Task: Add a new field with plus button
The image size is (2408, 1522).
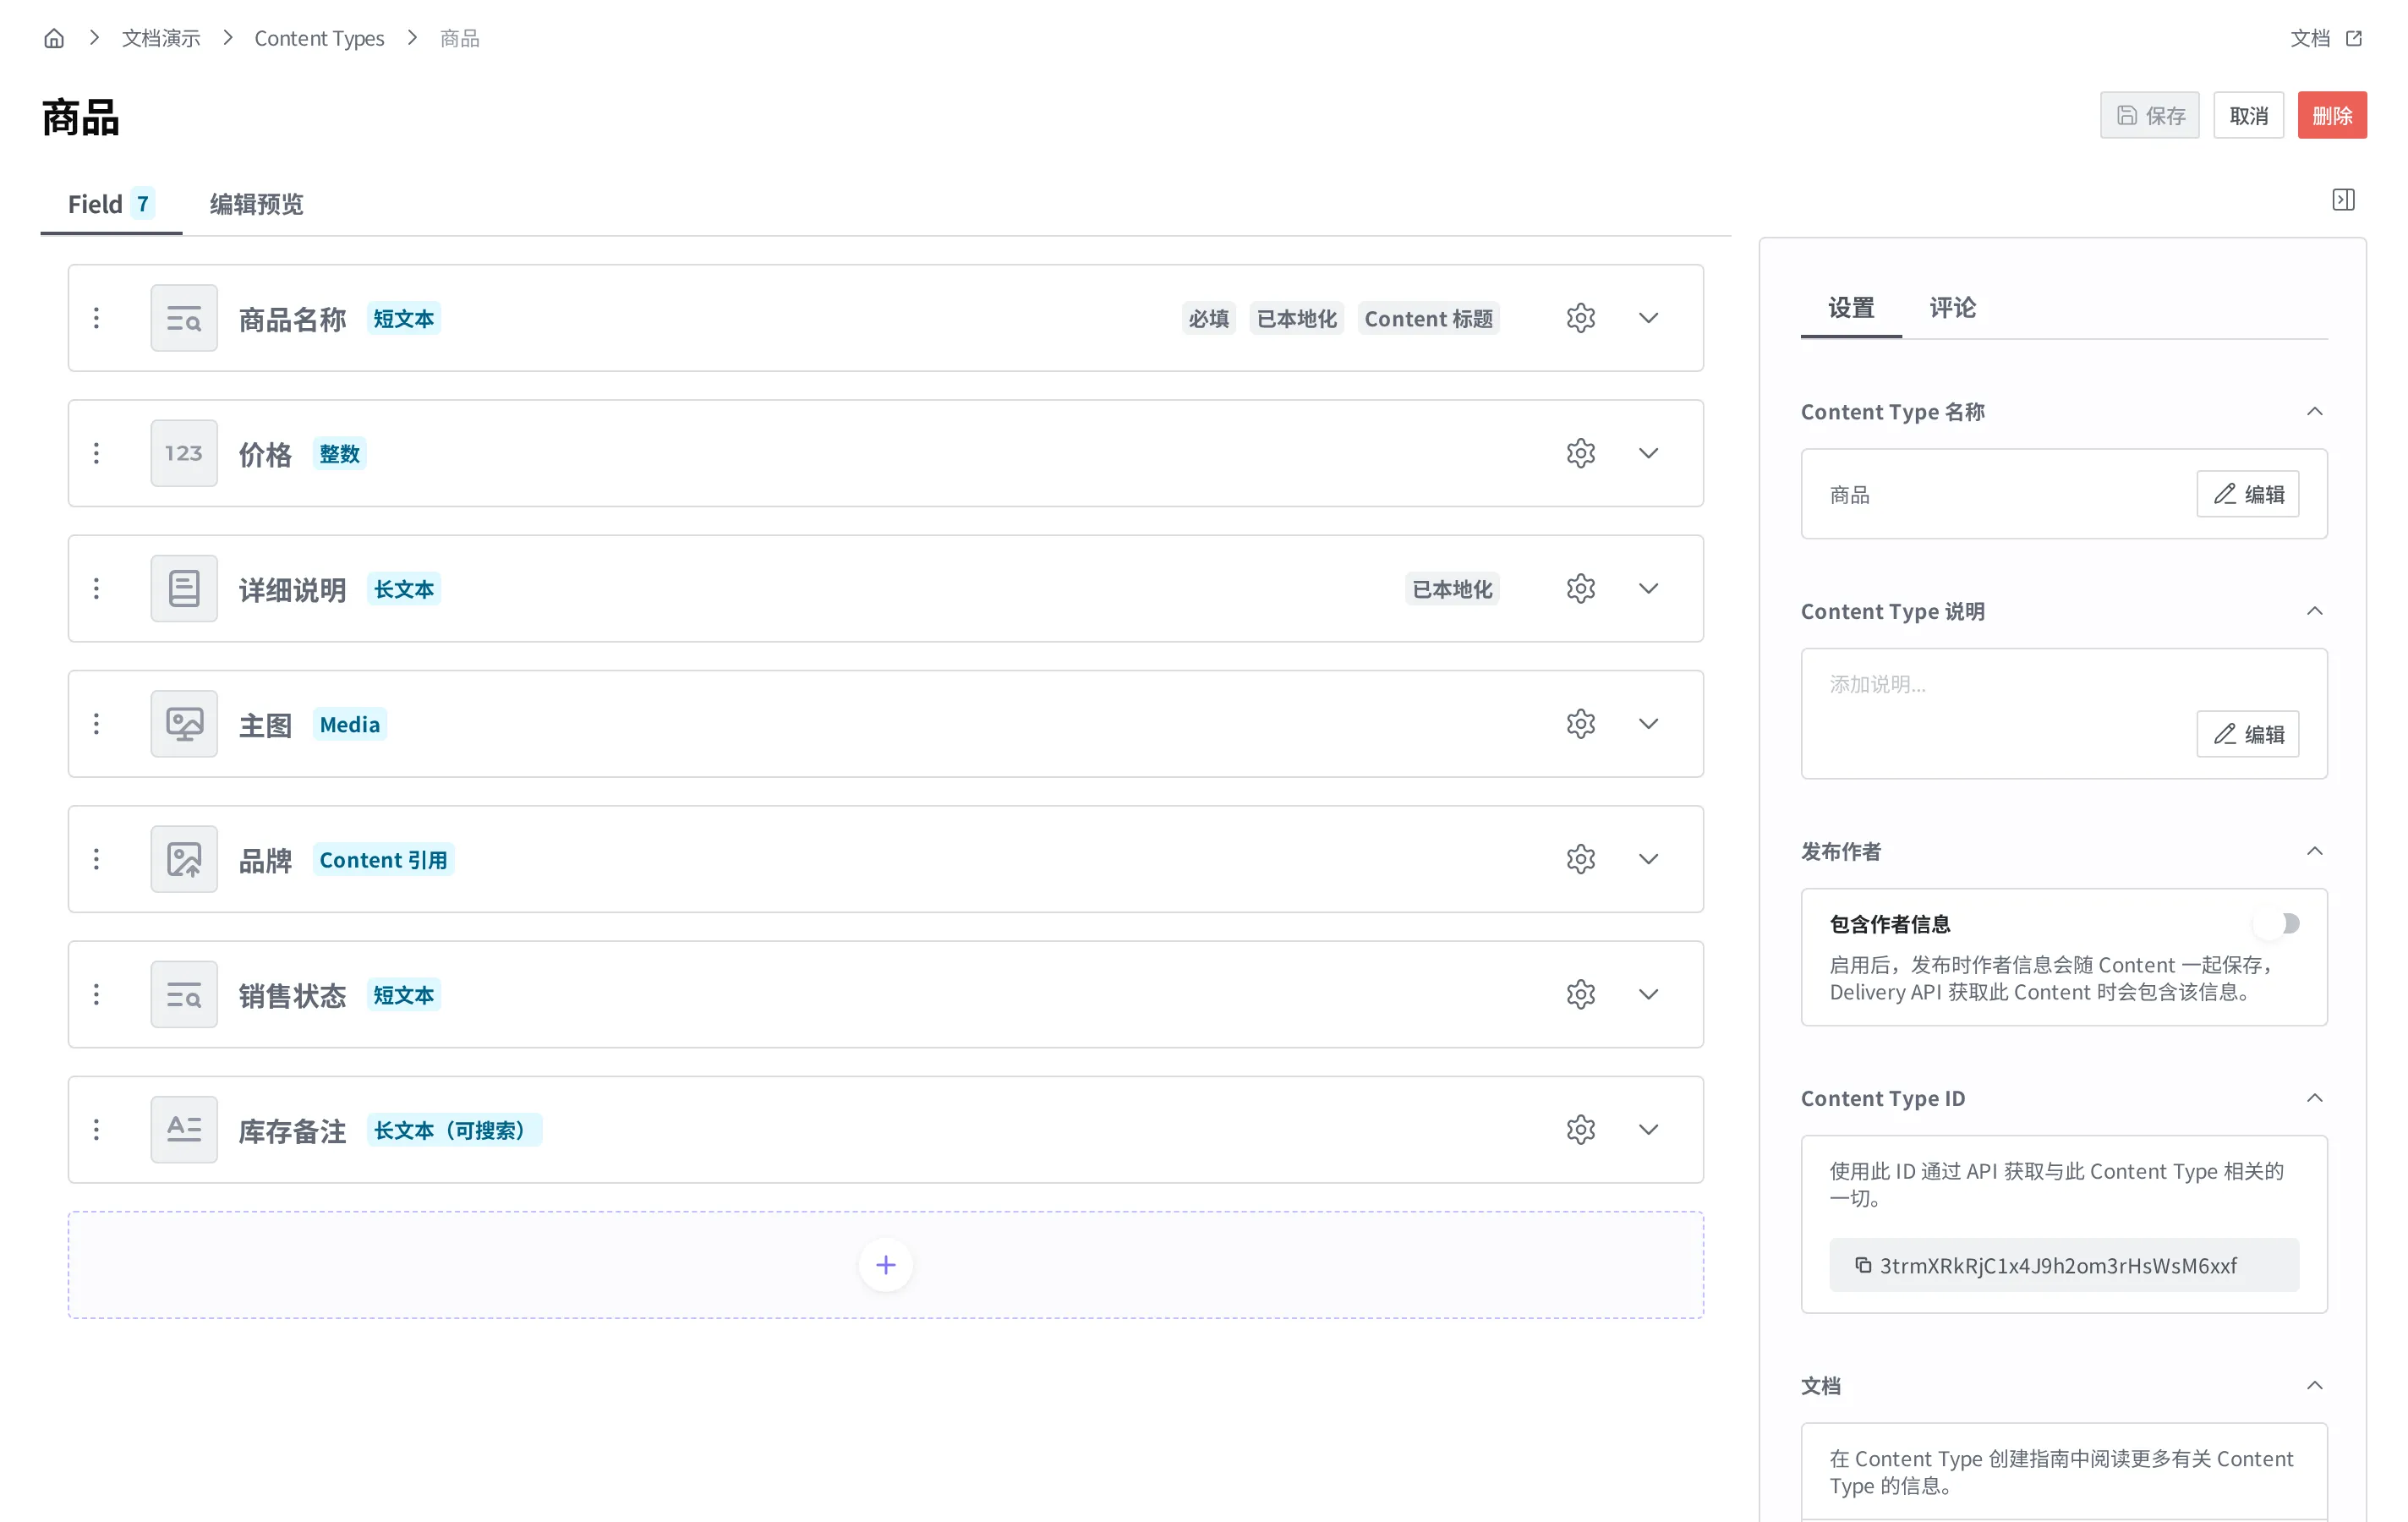Action: (886, 1265)
